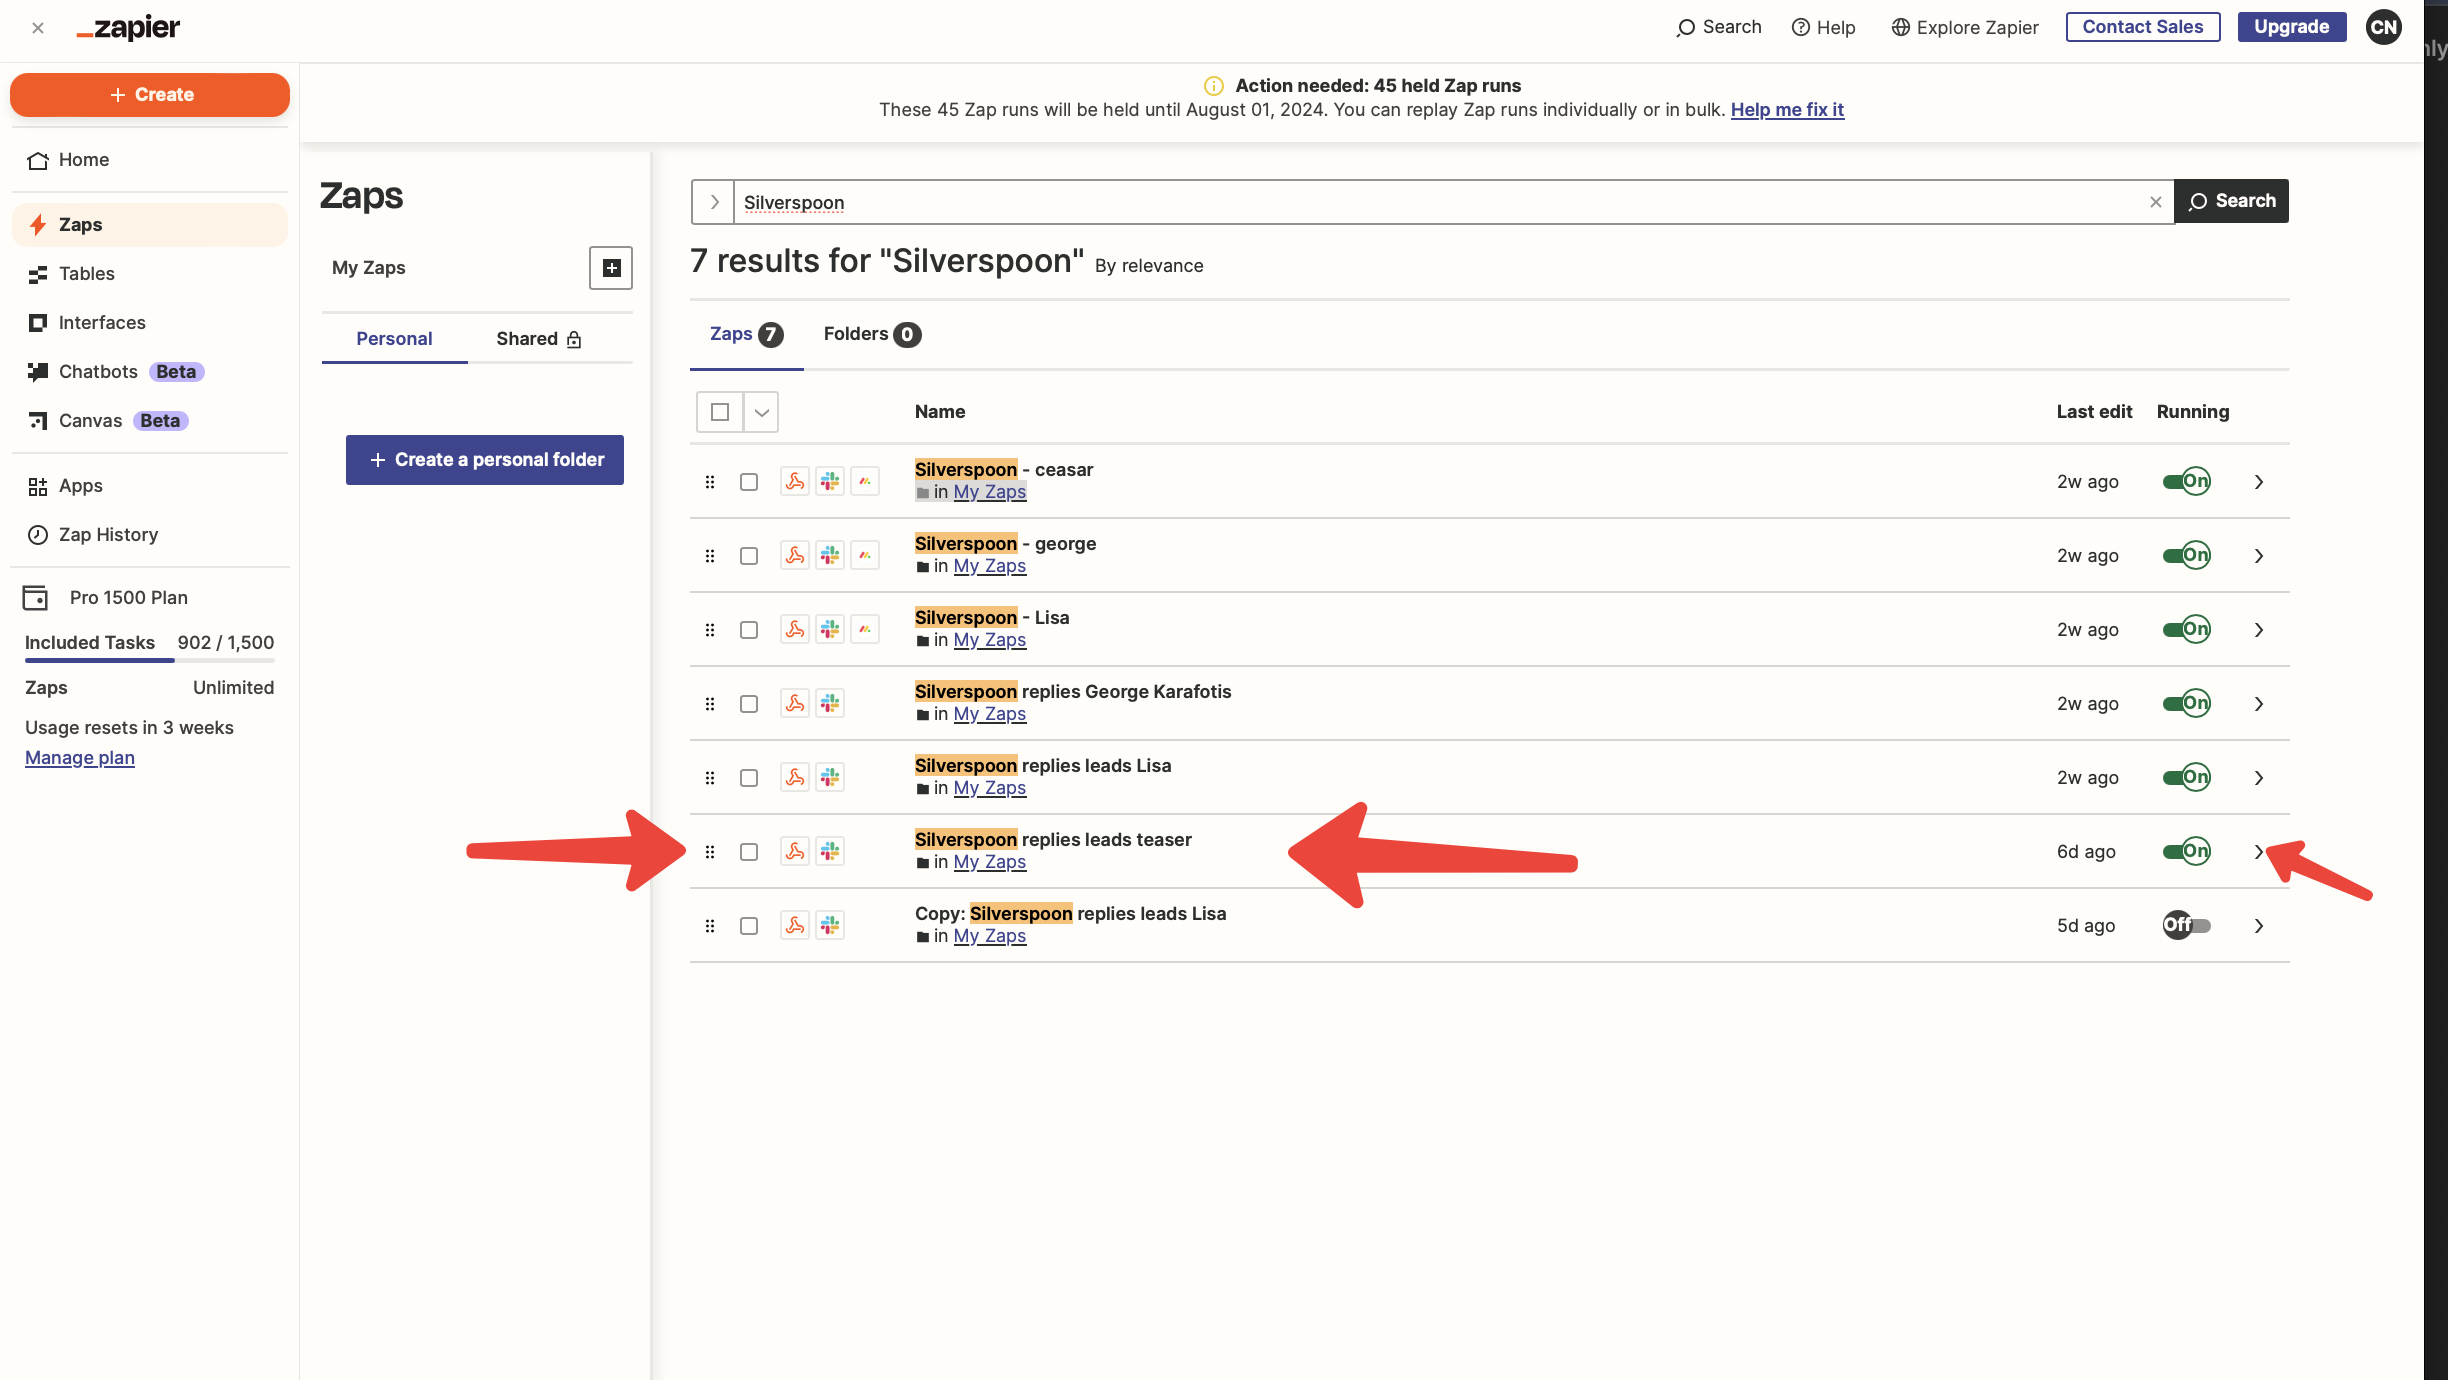Screen dimensions: 2448x1380
Task: Click Slack app icon on Silverspoon - george row
Action: (x=830, y=556)
